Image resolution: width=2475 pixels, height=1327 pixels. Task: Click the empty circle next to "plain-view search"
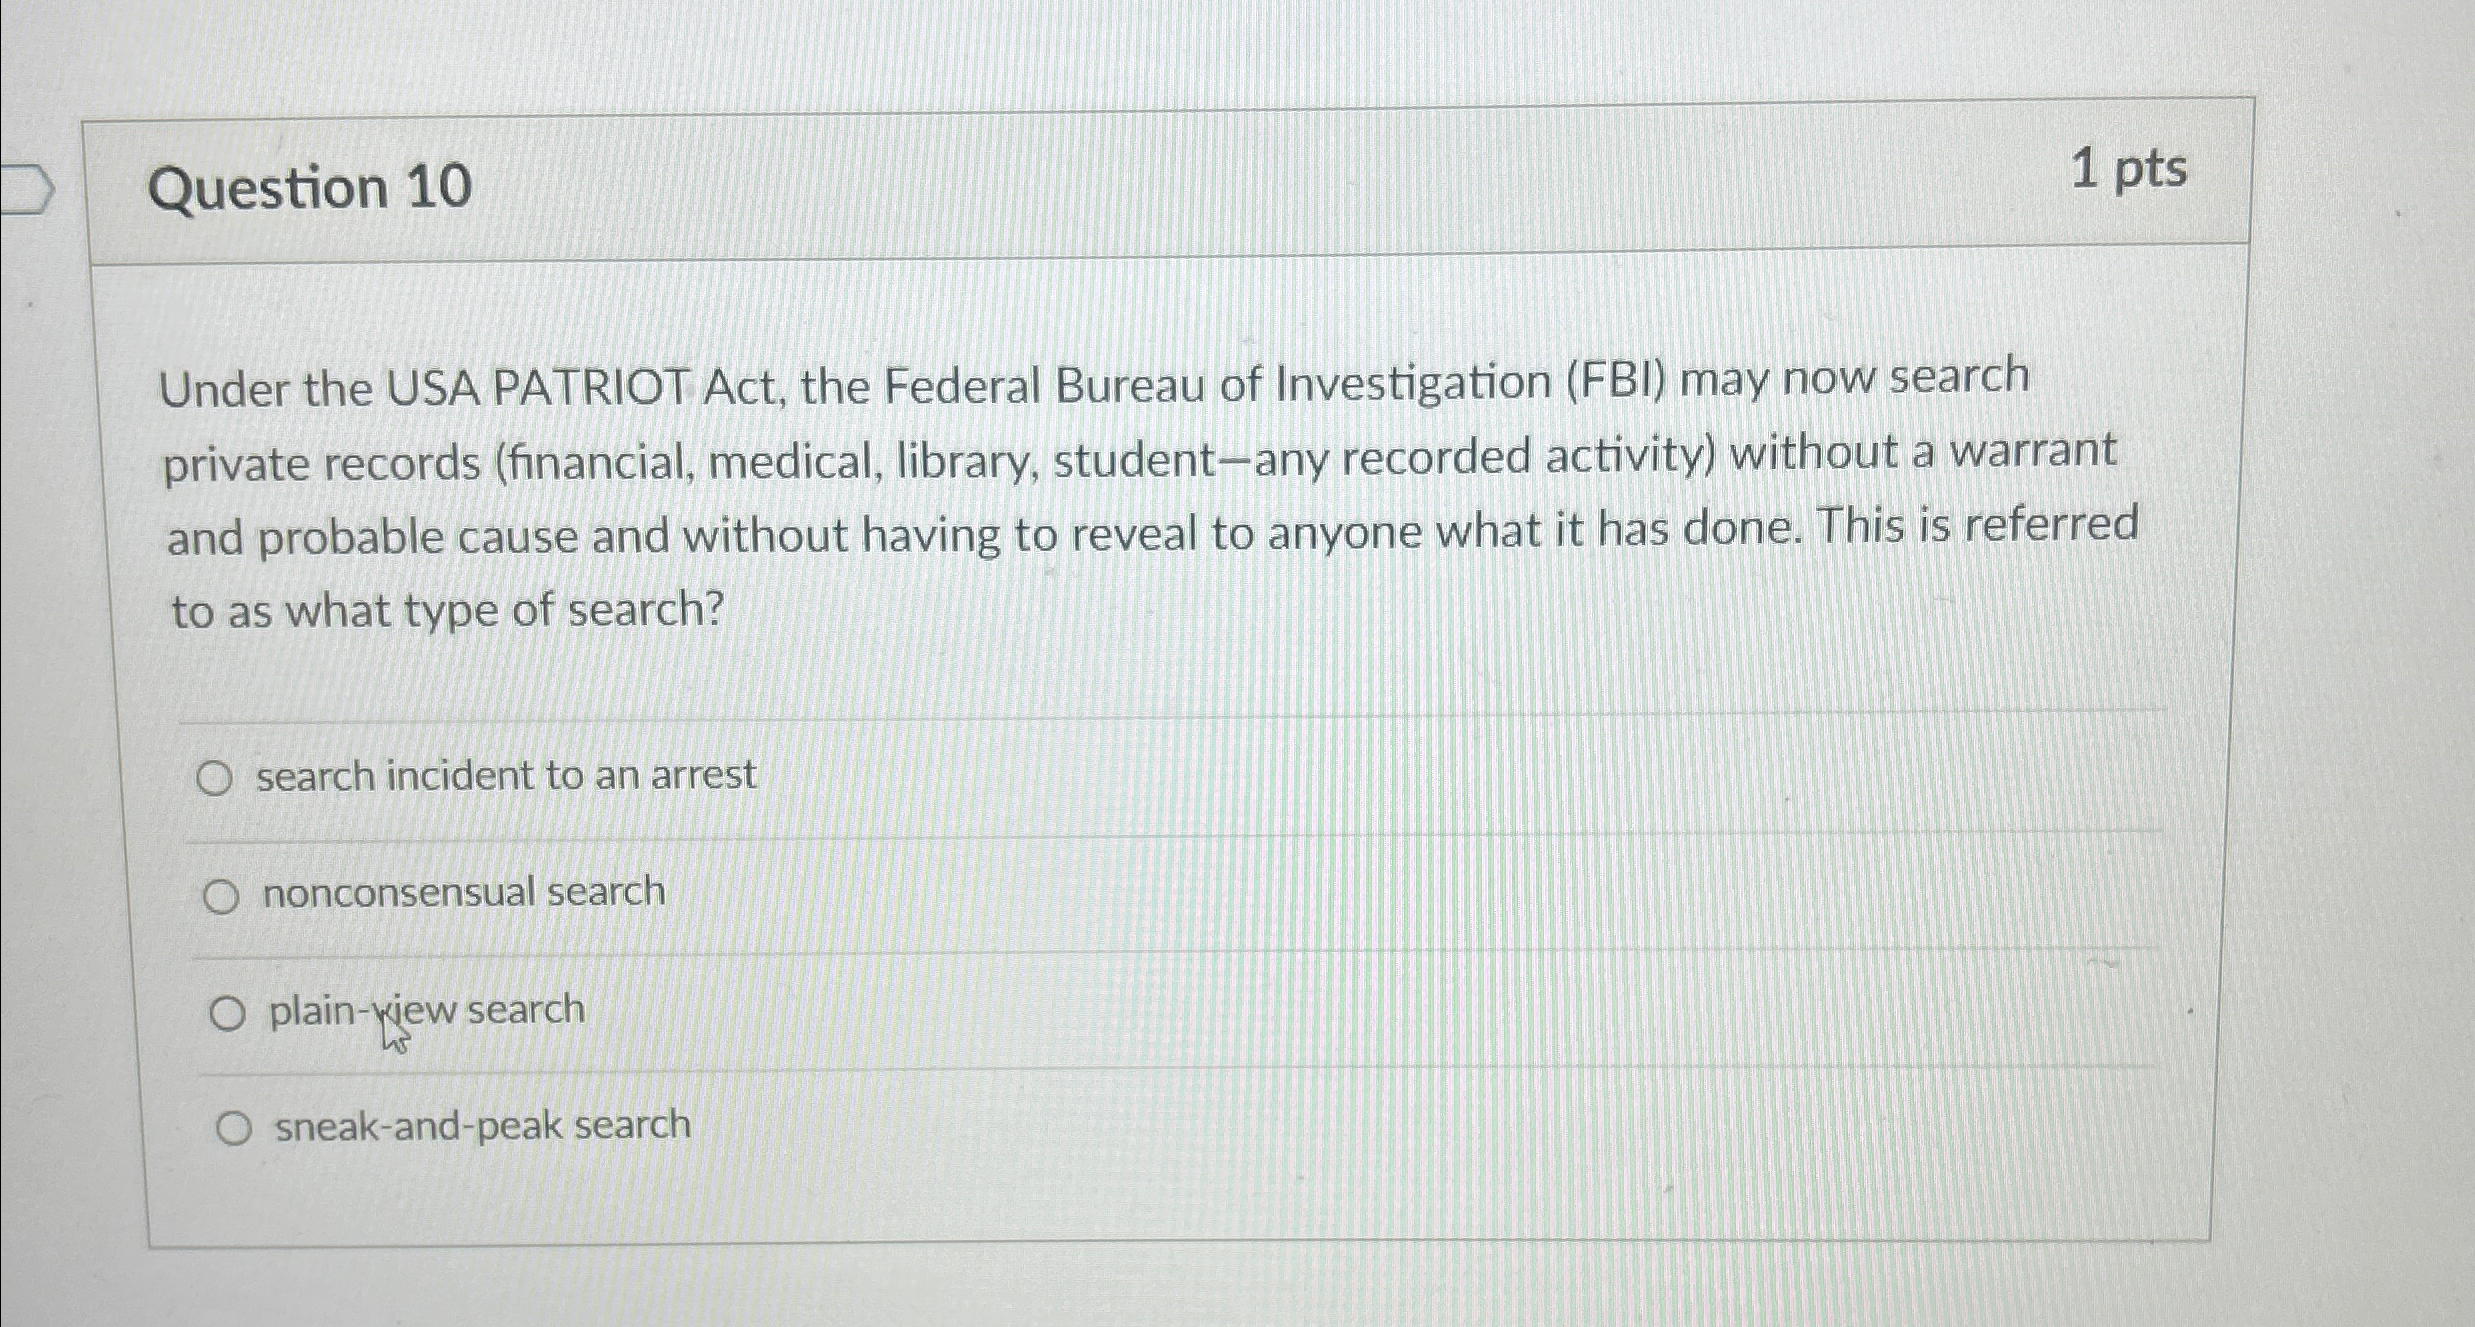(229, 1011)
